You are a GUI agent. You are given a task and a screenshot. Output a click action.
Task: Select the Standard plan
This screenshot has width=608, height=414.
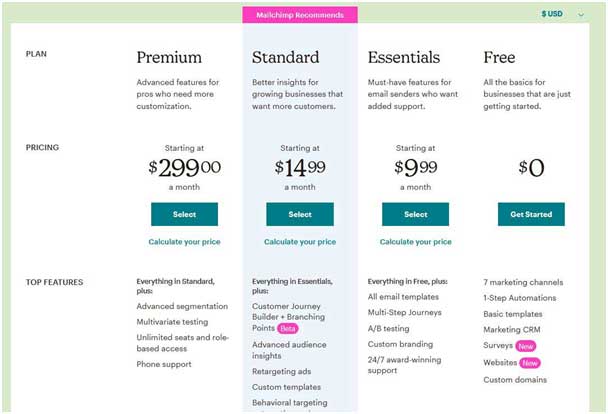coord(300,214)
